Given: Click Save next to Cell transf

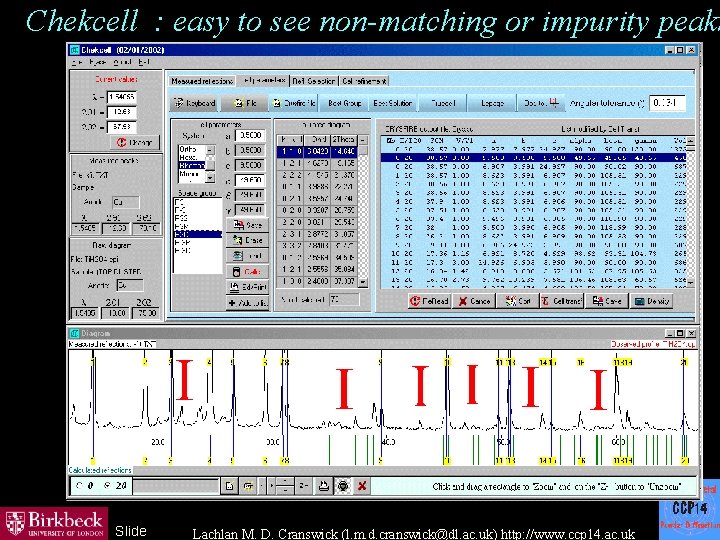Looking at the screenshot, I should 607,301.
